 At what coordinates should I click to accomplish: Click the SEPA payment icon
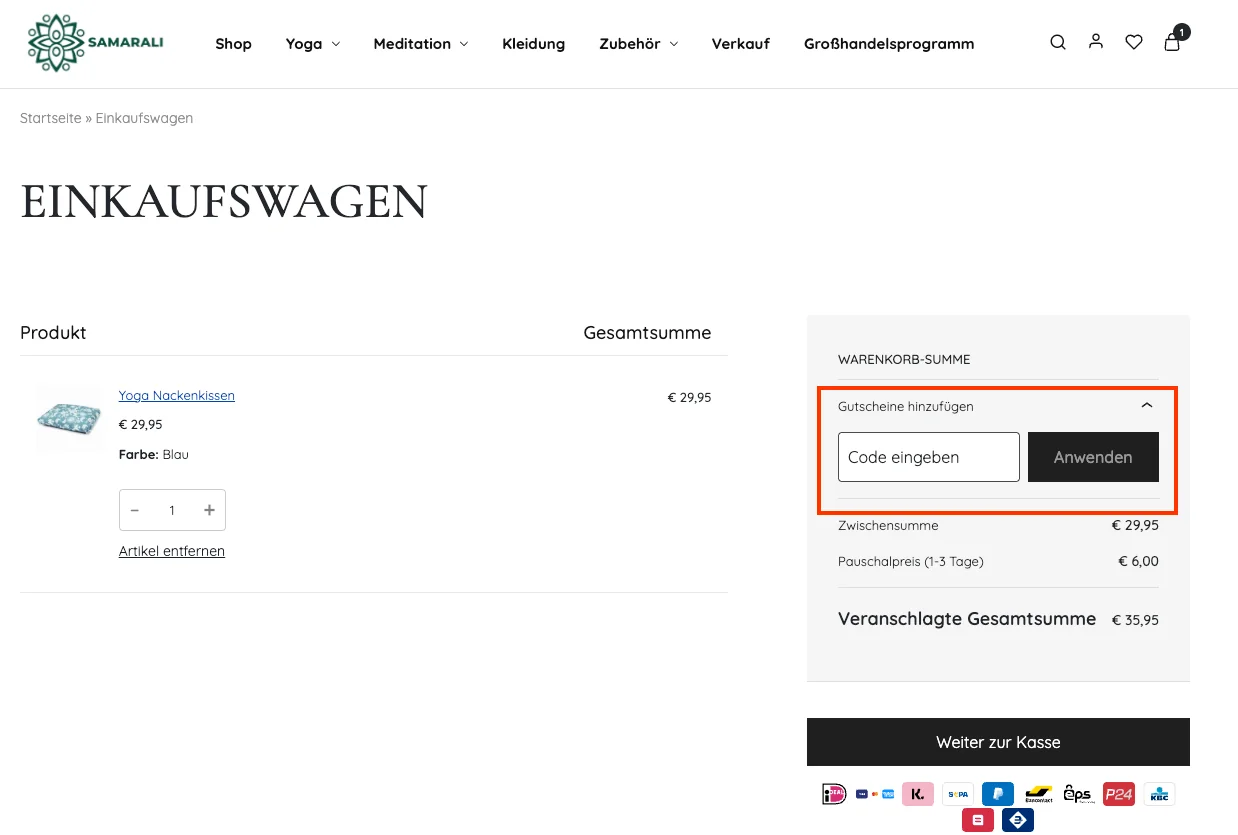(957, 793)
